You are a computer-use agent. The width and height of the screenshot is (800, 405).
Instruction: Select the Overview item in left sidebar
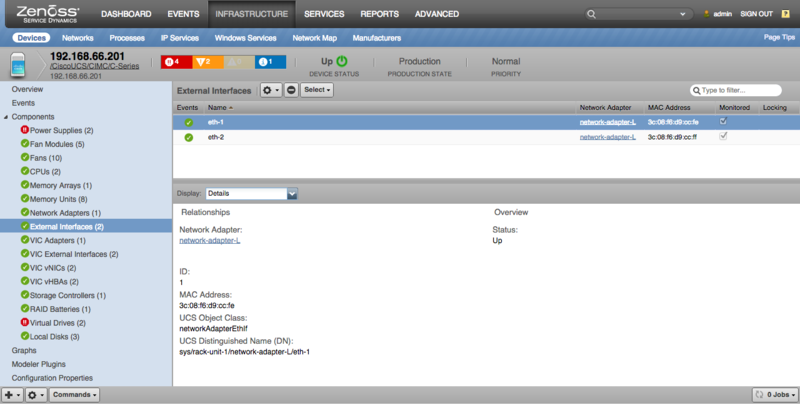coord(28,89)
